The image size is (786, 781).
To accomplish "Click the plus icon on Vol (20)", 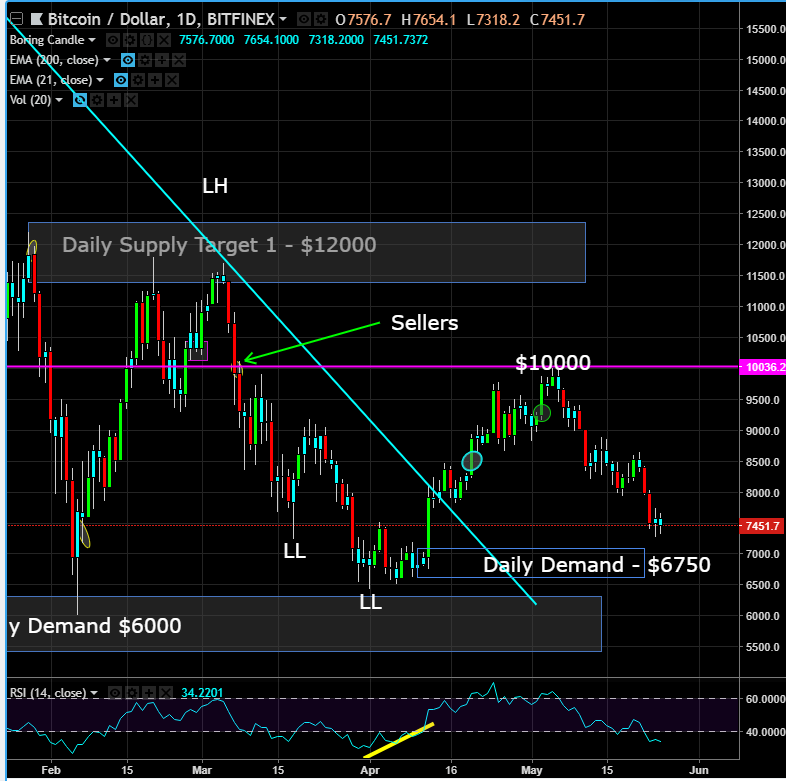I will [114, 100].
